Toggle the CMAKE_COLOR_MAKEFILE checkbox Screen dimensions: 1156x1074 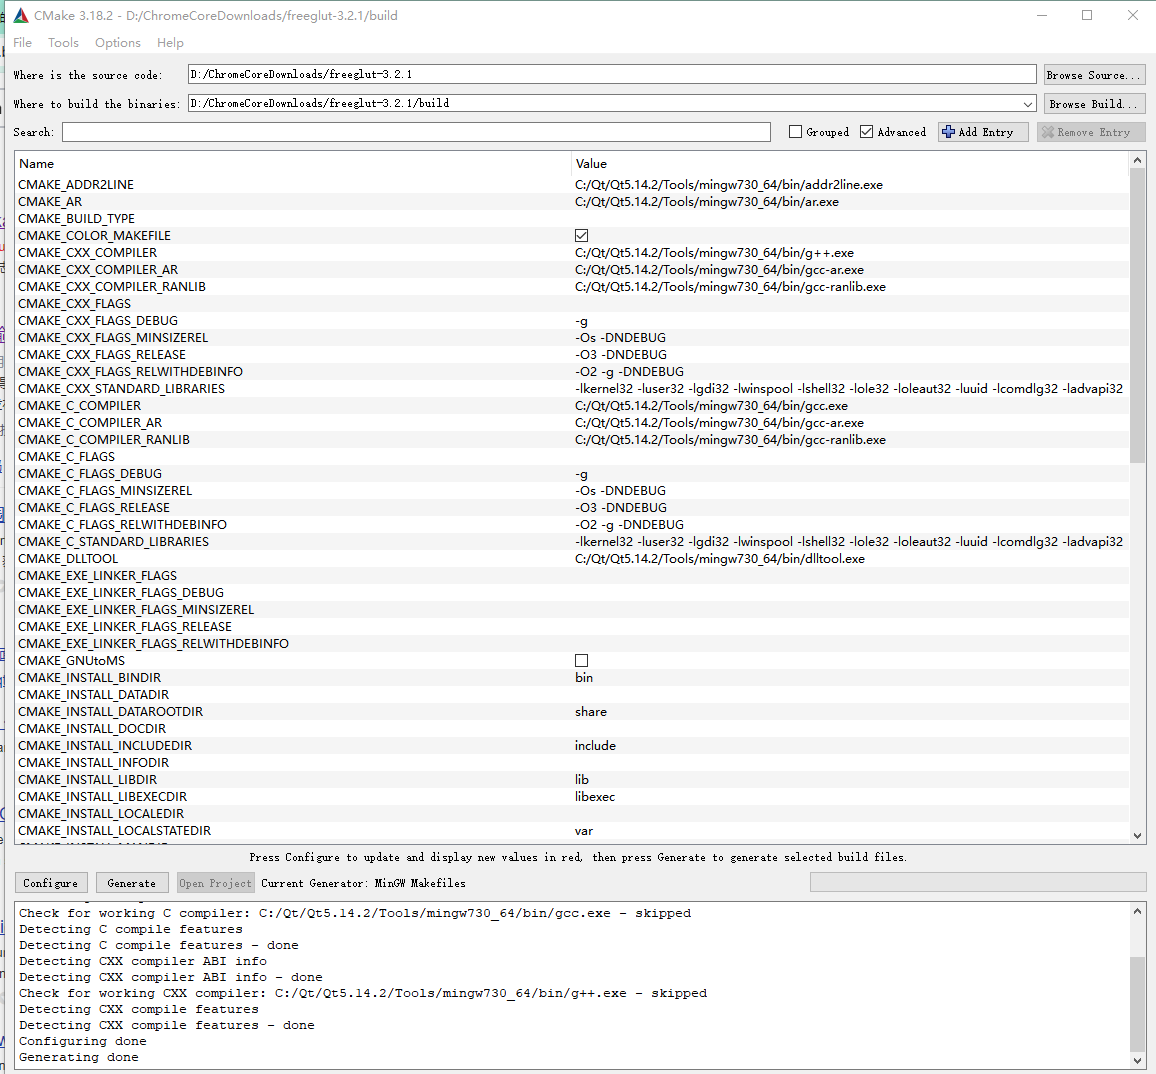pos(582,236)
